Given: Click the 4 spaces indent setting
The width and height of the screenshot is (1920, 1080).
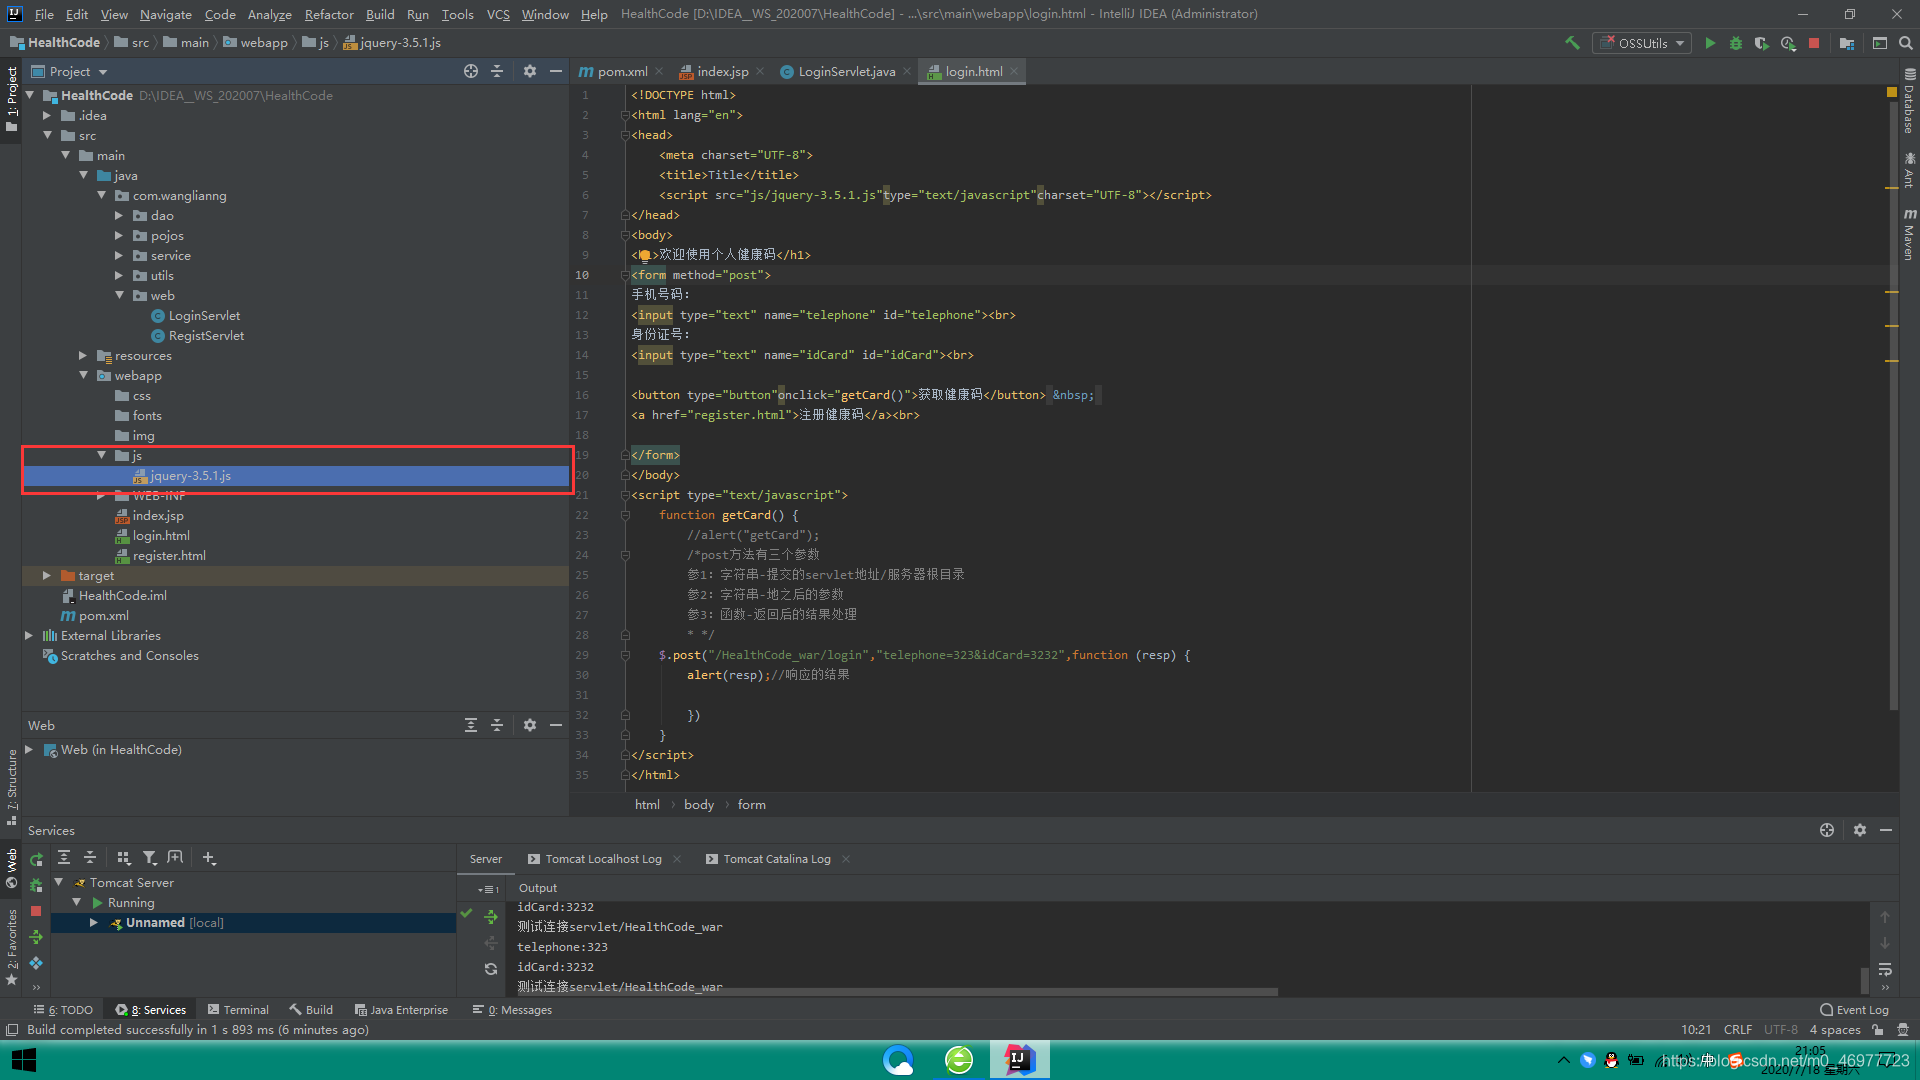Looking at the screenshot, I should (x=1835, y=1030).
